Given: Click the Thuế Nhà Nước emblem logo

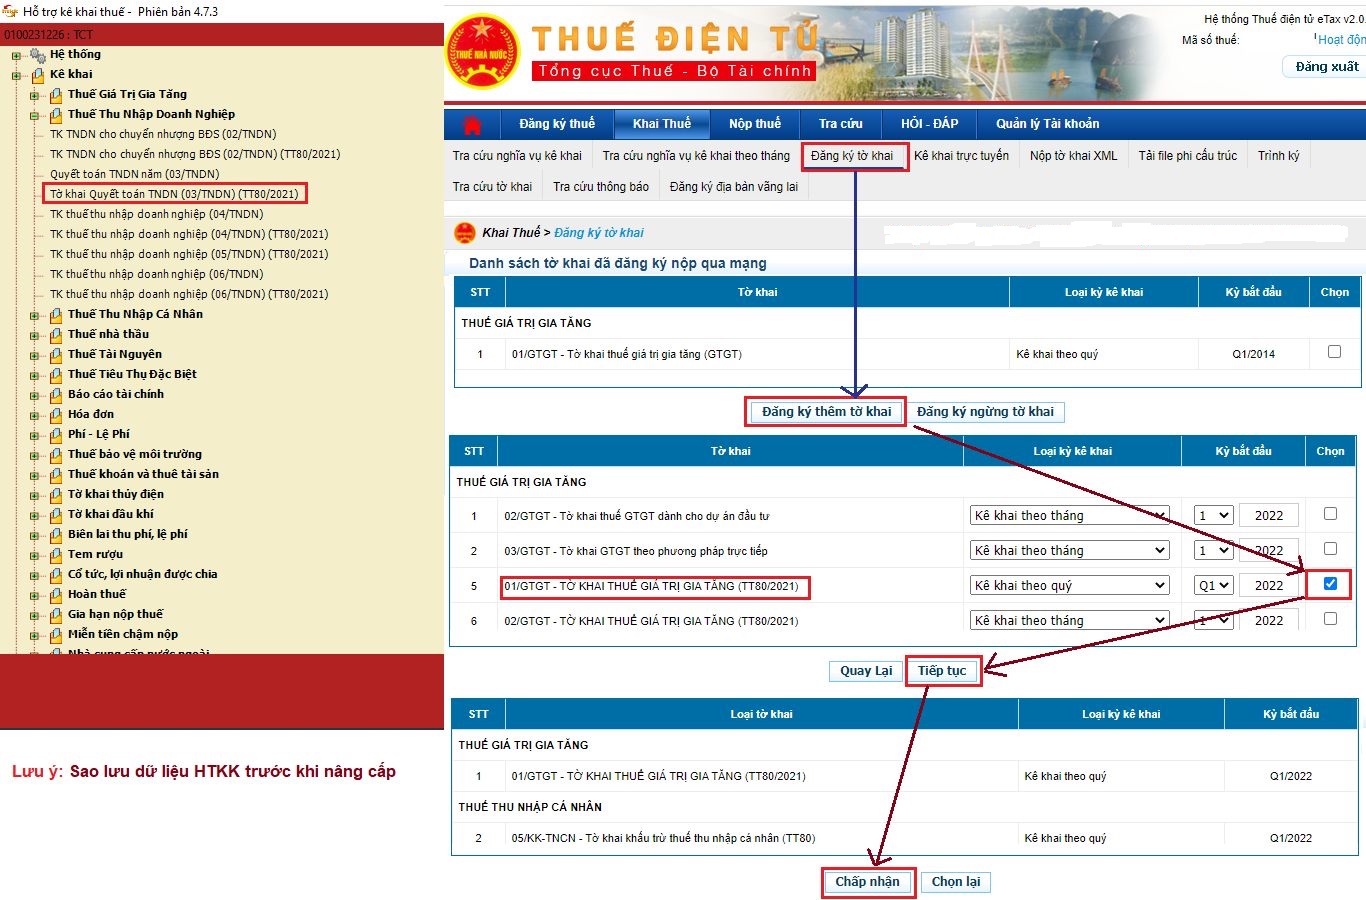Looking at the screenshot, I should [483, 52].
